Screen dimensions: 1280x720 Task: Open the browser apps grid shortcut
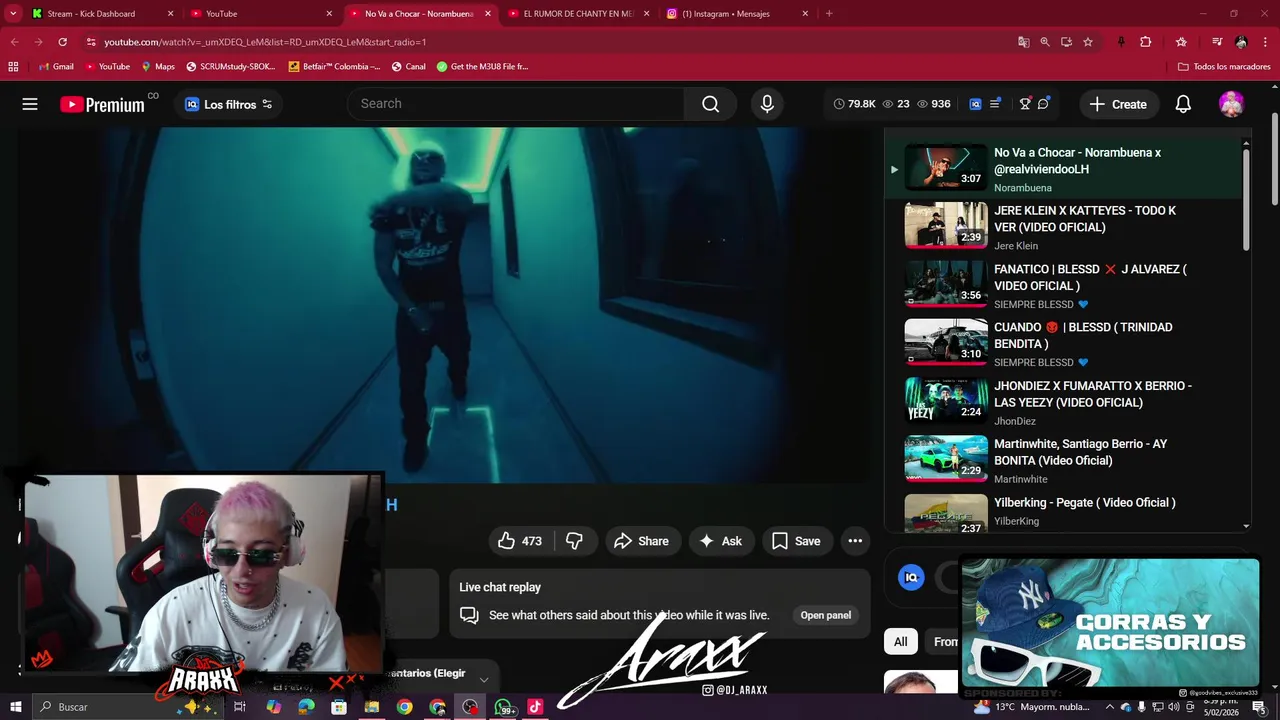[x=13, y=67]
